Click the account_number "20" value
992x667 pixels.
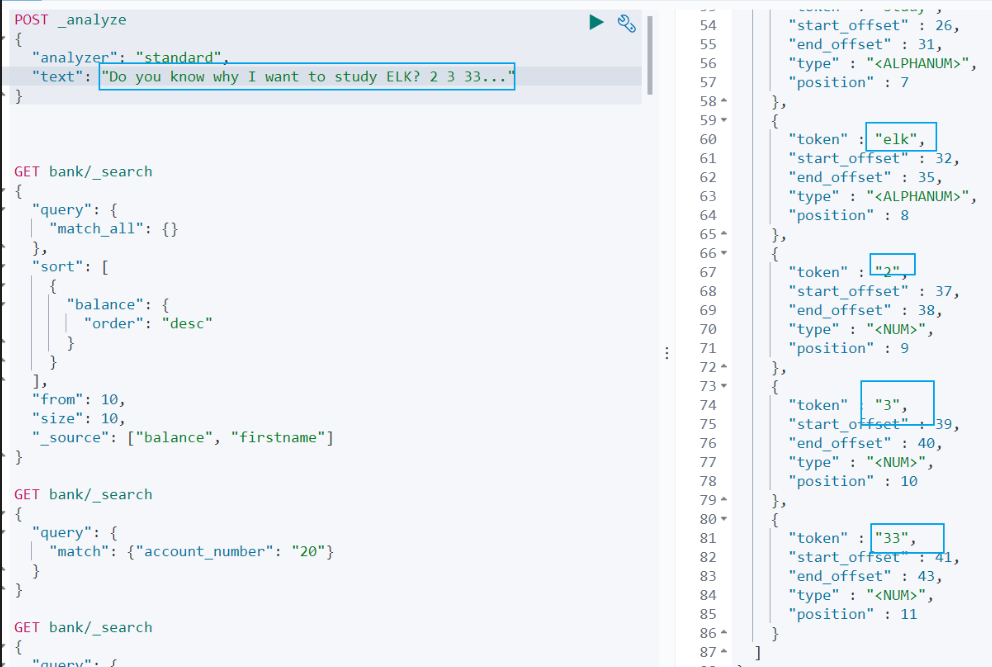pyautogui.click(x=308, y=551)
